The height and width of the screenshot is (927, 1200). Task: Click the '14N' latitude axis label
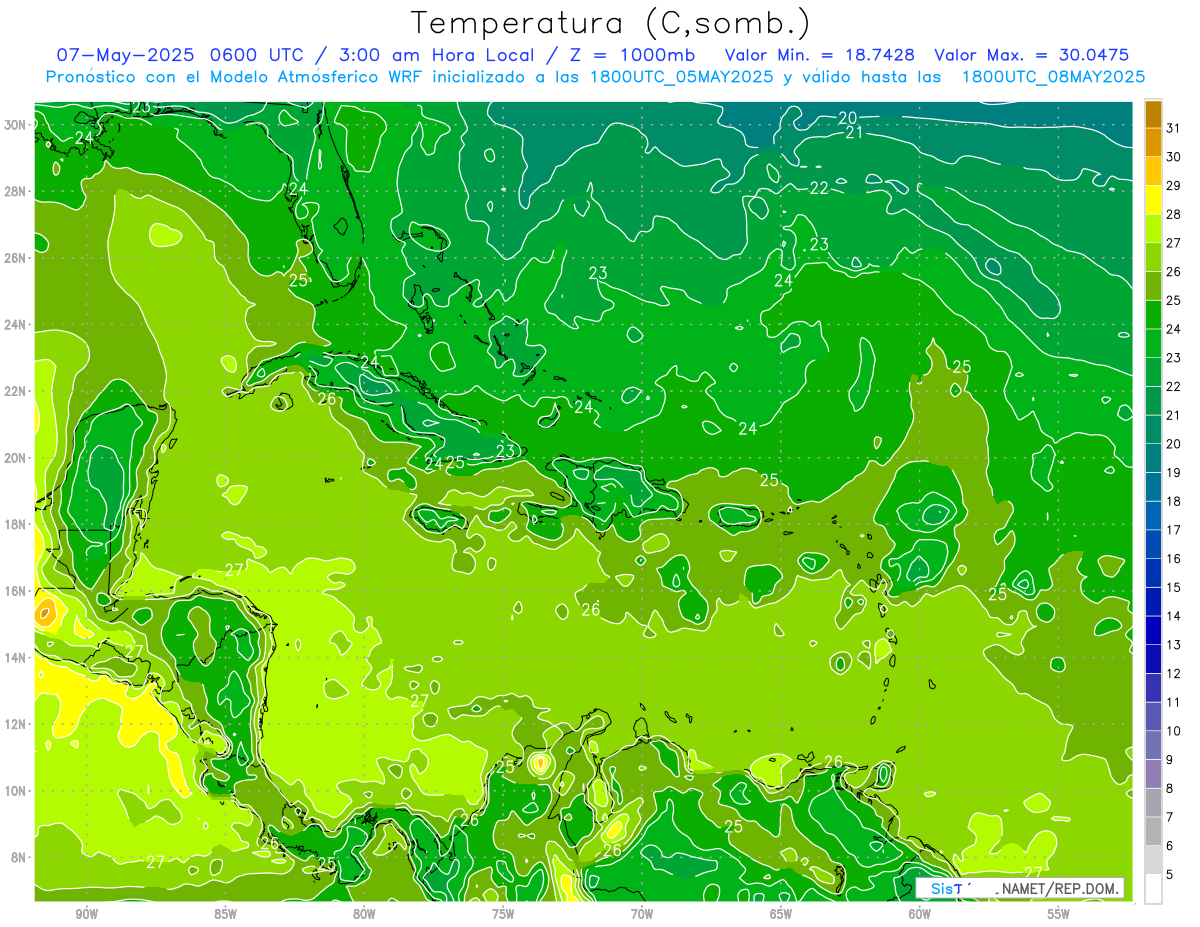click(x=14, y=658)
